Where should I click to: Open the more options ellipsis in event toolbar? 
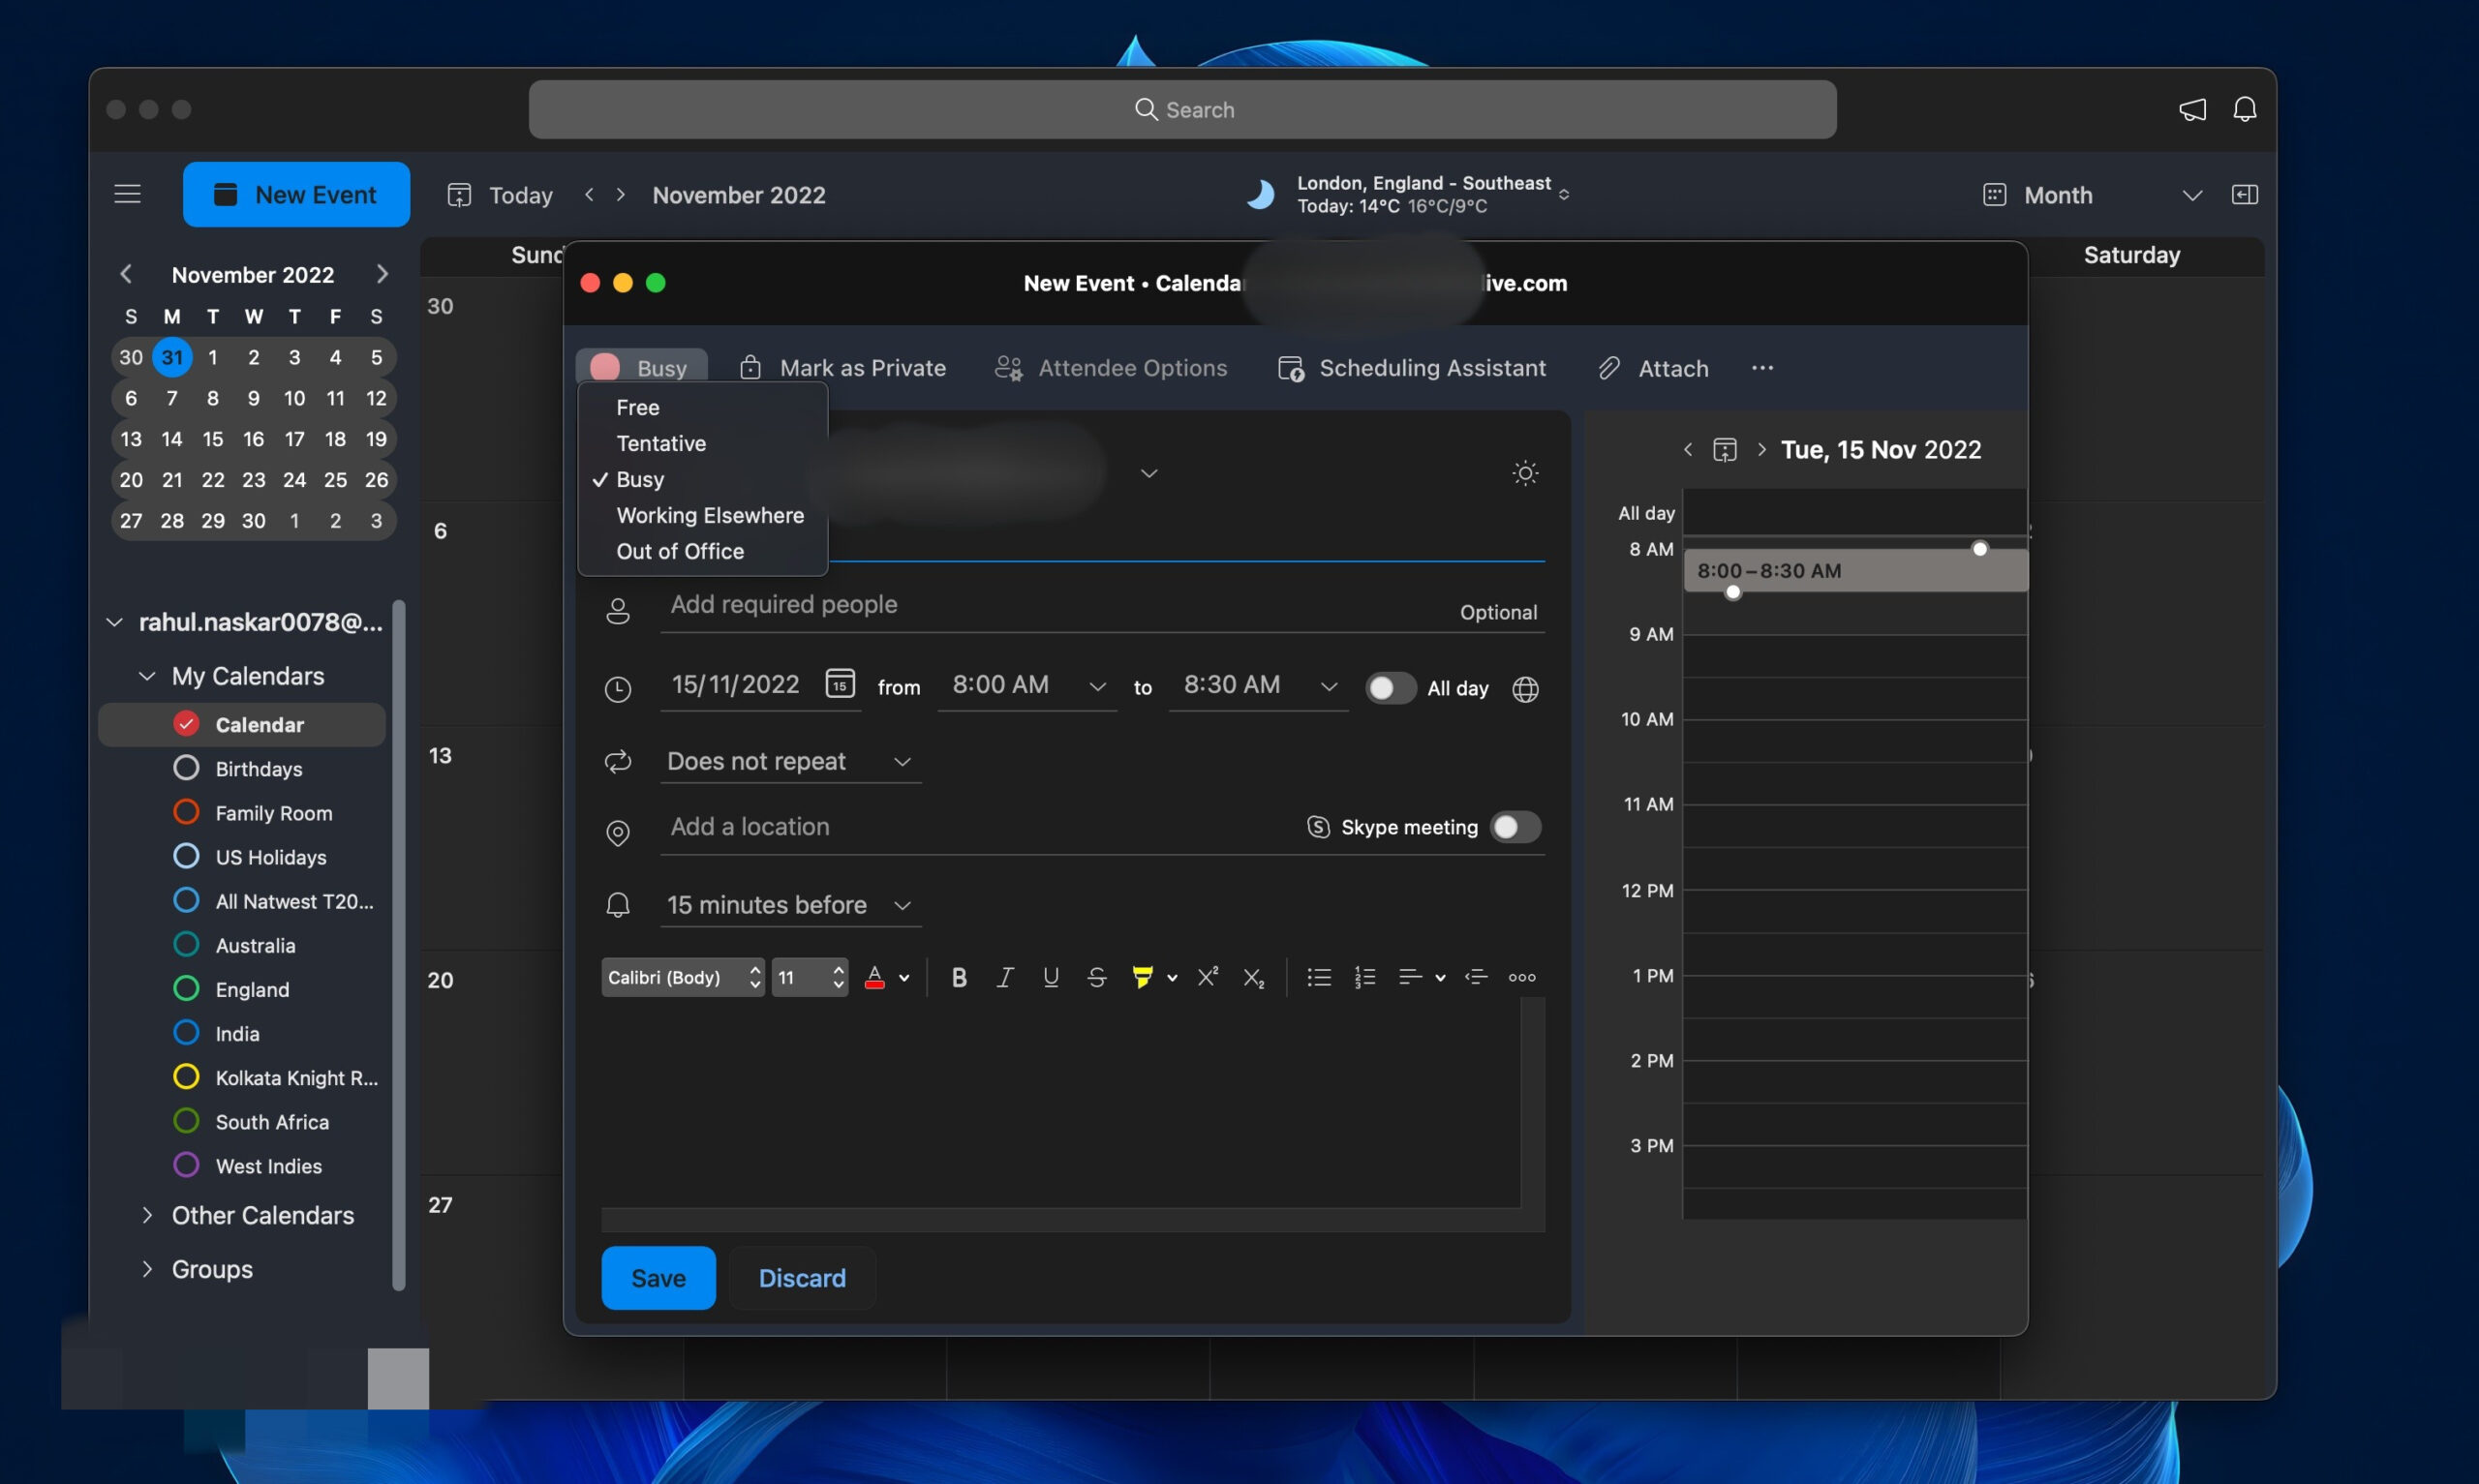click(x=1762, y=368)
